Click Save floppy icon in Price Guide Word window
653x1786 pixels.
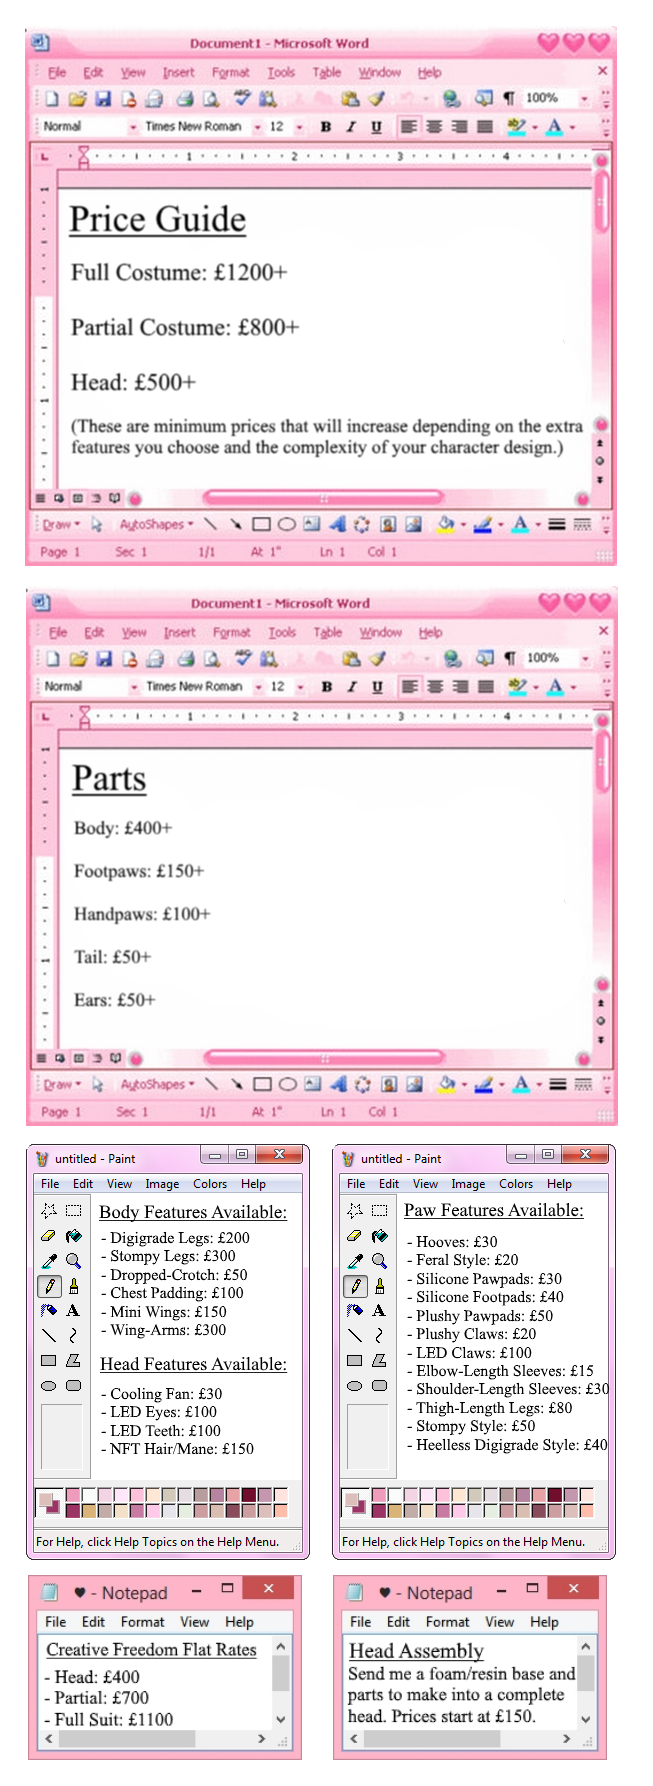[x=102, y=98]
